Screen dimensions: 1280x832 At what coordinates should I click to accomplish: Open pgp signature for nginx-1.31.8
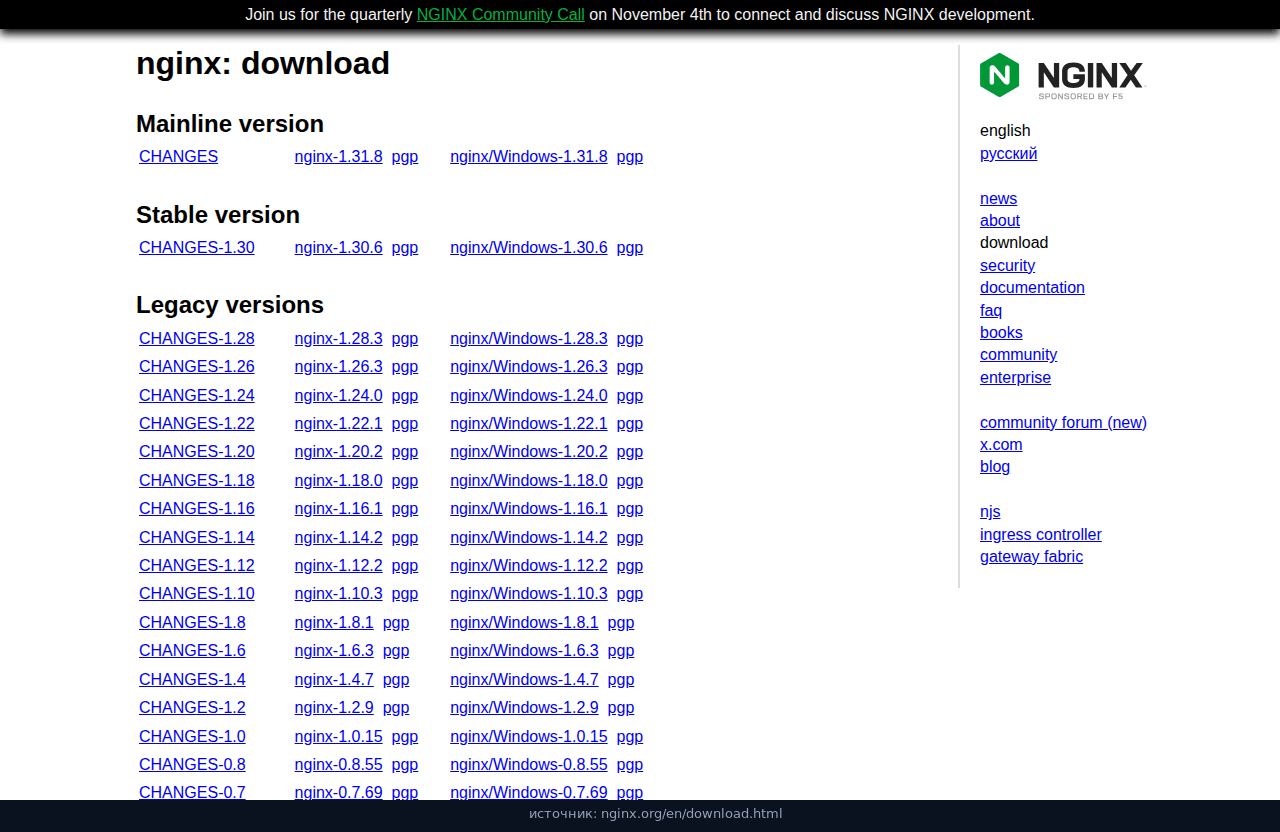[405, 156]
